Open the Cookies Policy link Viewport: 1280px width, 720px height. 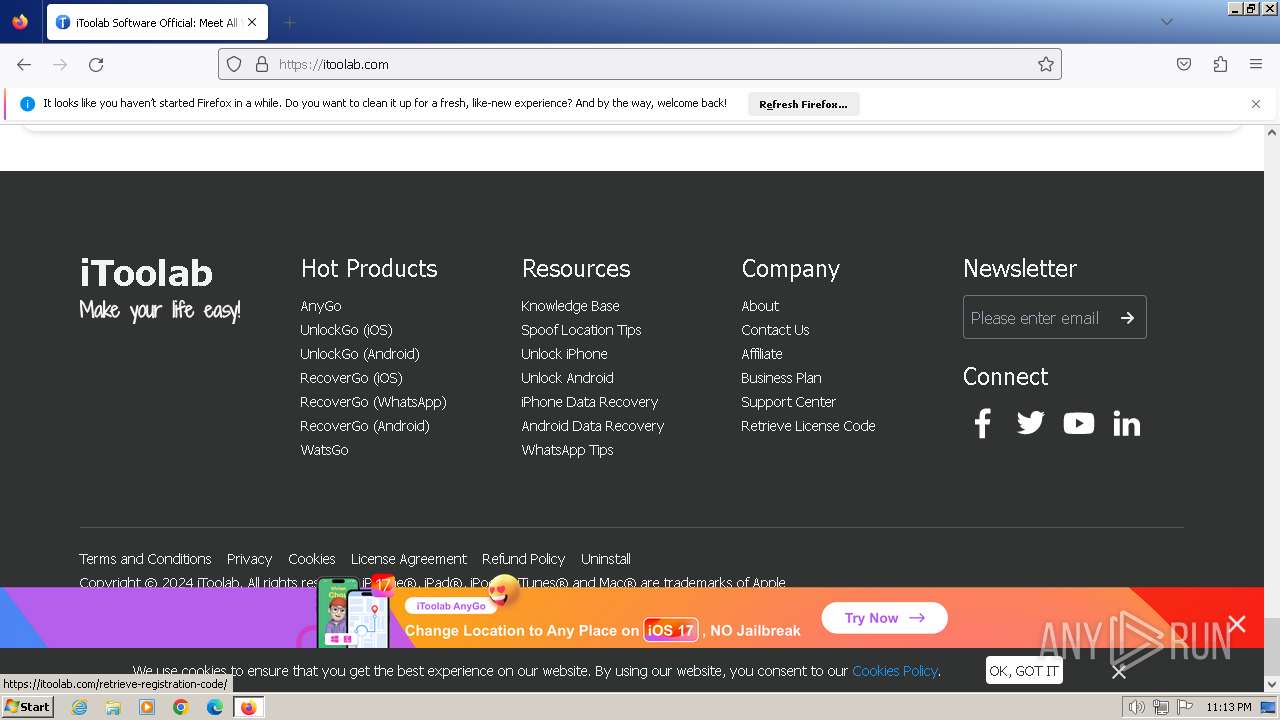tap(895, 671)
